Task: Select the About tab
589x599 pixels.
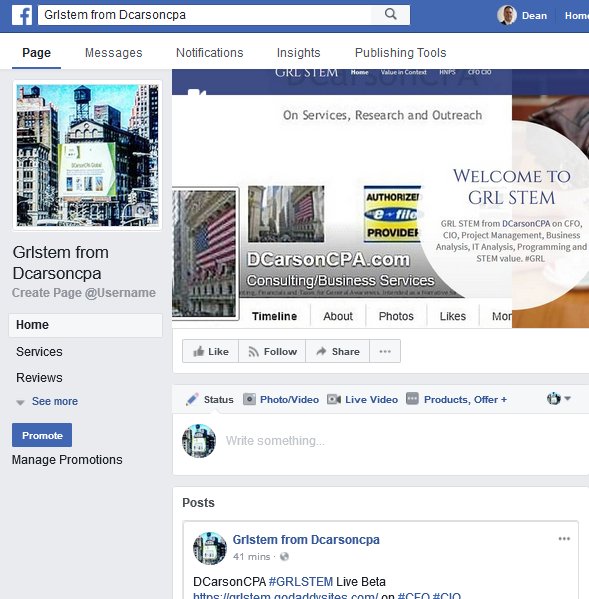Action: (x=338, y=316)
